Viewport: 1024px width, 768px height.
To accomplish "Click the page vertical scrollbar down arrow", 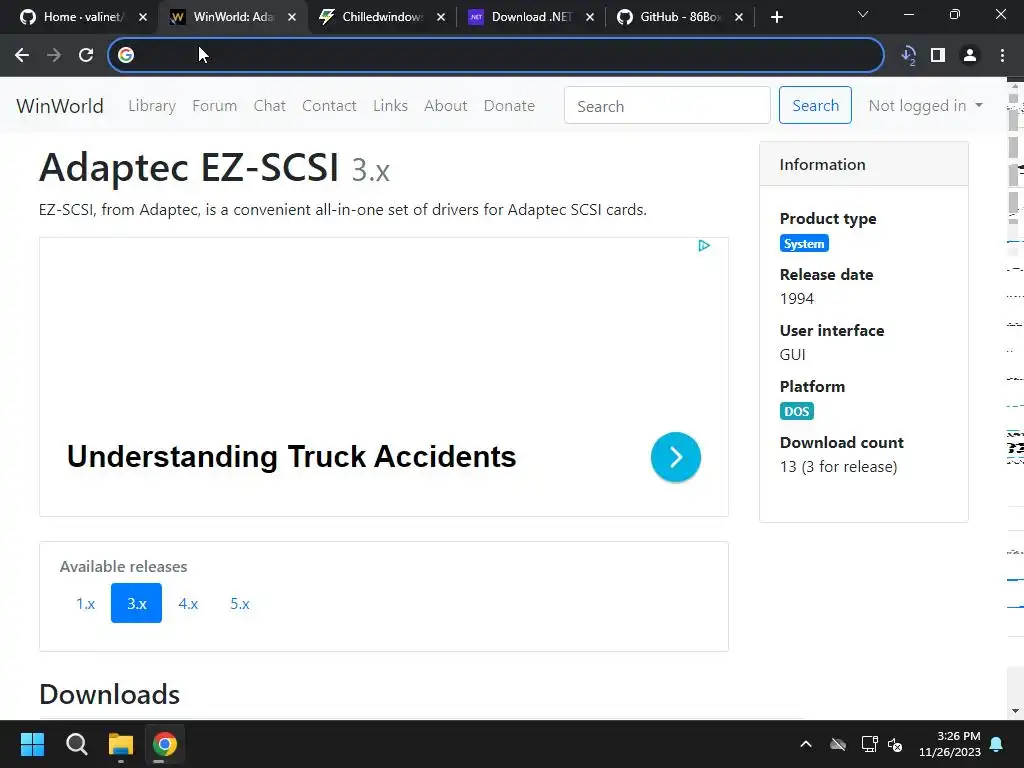I will pyautogui.click(x=1016, y=711).
